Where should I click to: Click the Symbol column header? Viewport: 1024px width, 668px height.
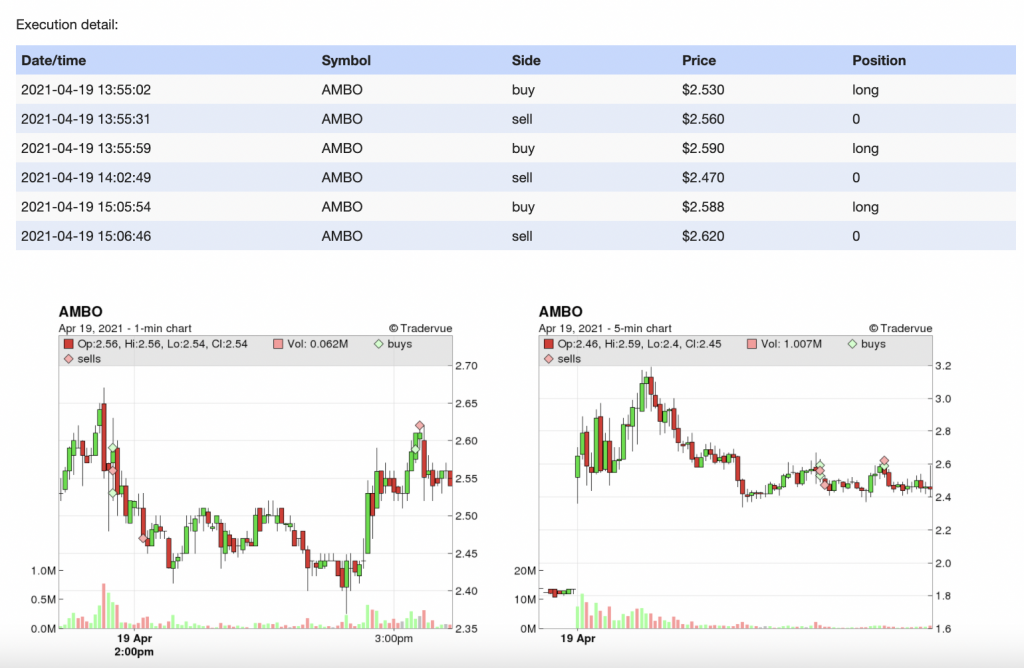click(346, 60)
